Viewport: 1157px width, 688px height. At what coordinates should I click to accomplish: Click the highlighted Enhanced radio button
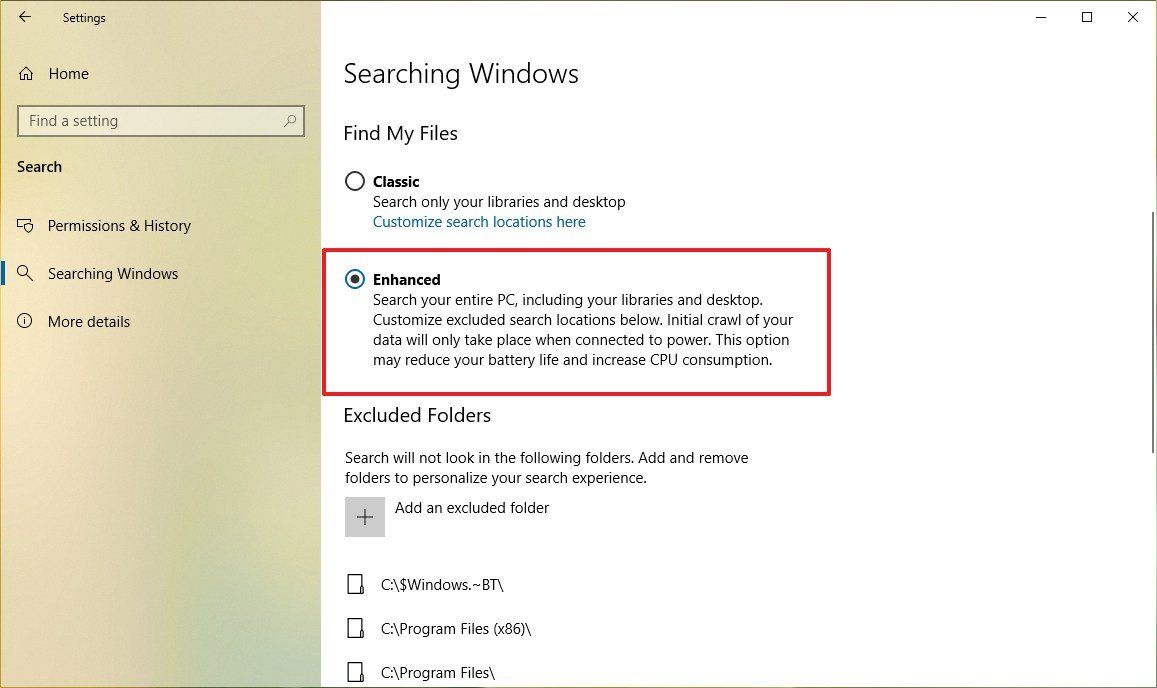click(355, 279)
